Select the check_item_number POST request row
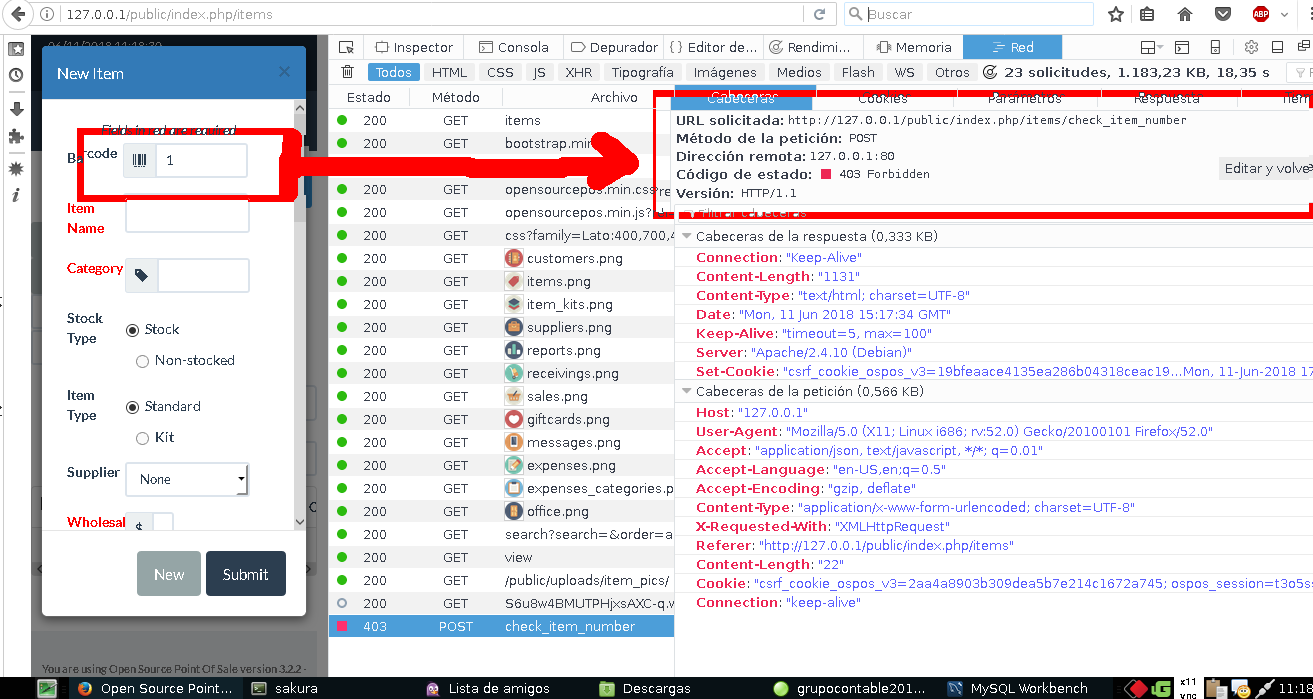The width and height of the screenshot is (1313, 699). pyautogui.click(x=502, y=626)
